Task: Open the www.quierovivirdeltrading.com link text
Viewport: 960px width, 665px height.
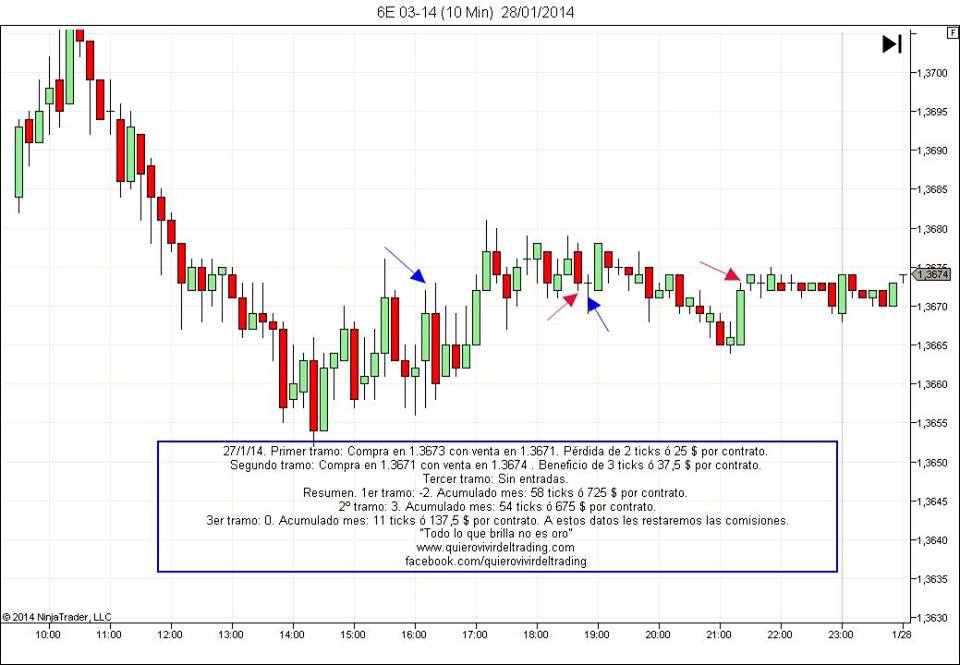Action: click(x=495, y=547)
